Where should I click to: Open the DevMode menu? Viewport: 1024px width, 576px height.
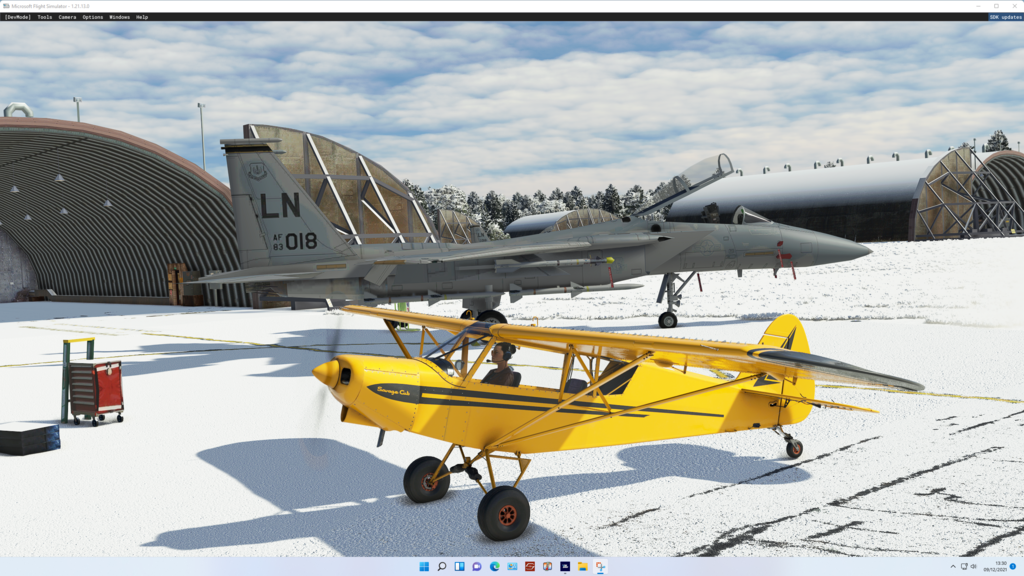(18, 17)
